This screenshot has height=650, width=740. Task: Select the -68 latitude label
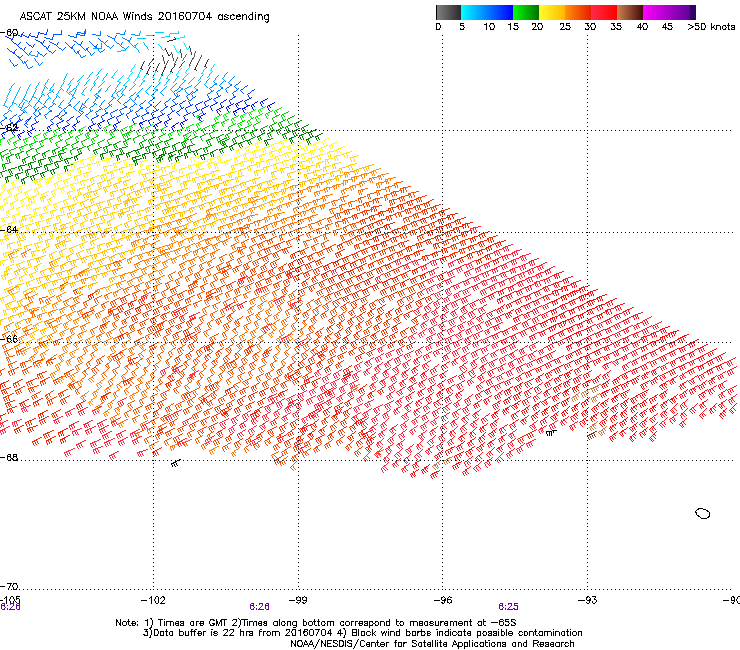(9, 458)
